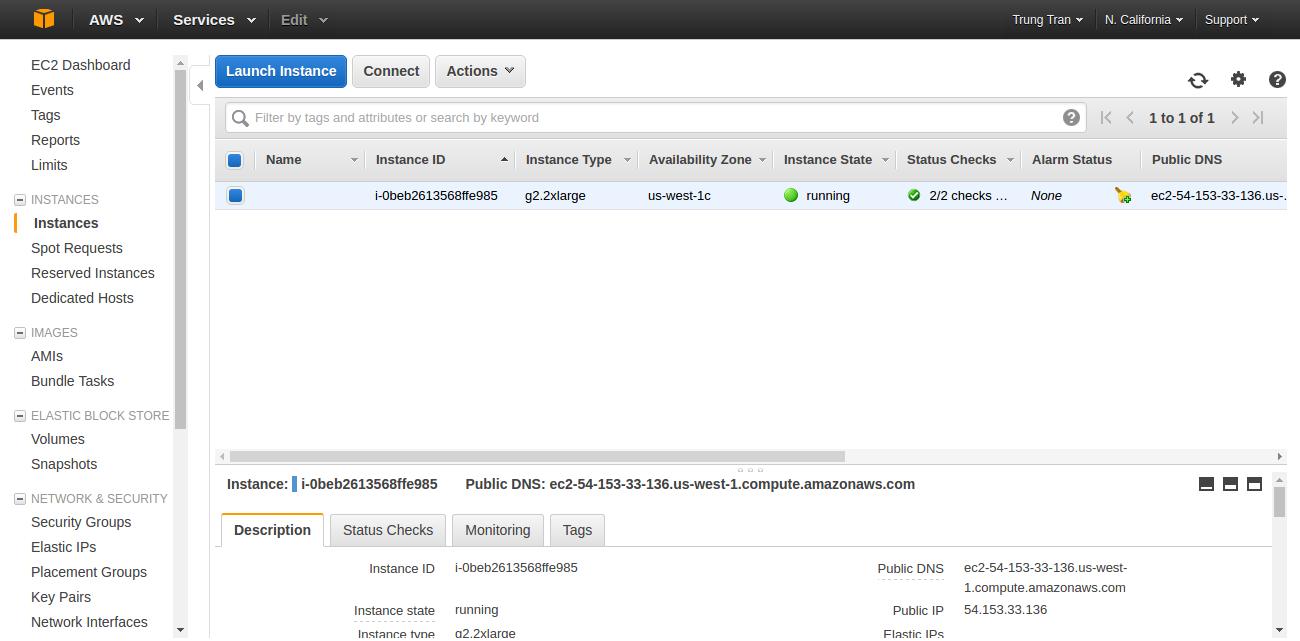
Task: Open the N. California region selector
Action: tap(1144, 19)
